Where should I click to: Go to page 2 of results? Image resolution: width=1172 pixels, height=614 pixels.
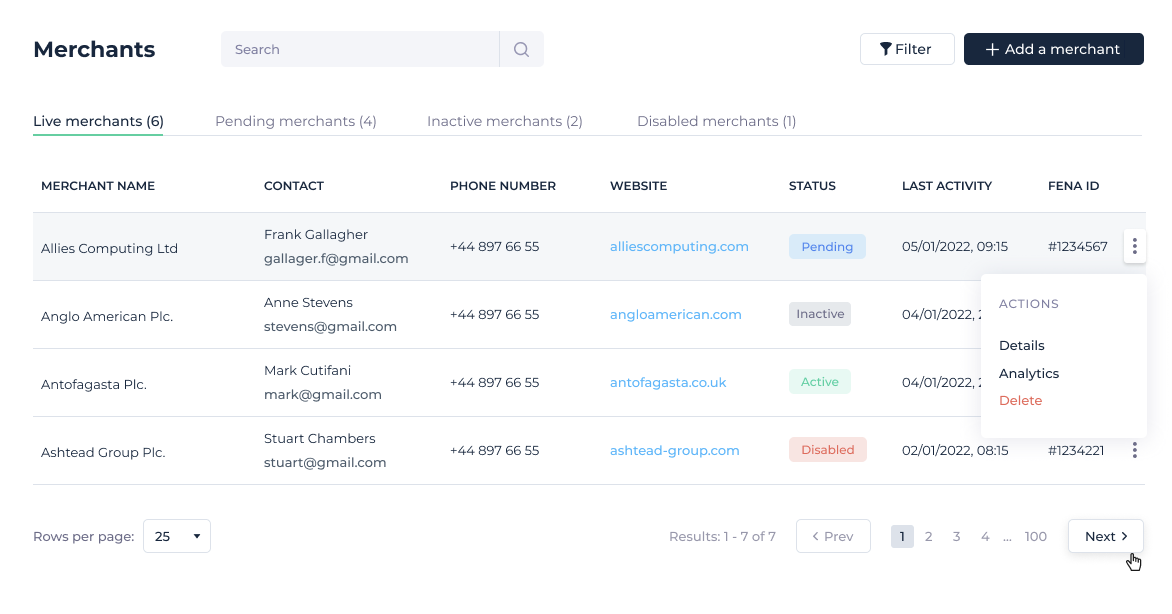(x=928, y=537)
